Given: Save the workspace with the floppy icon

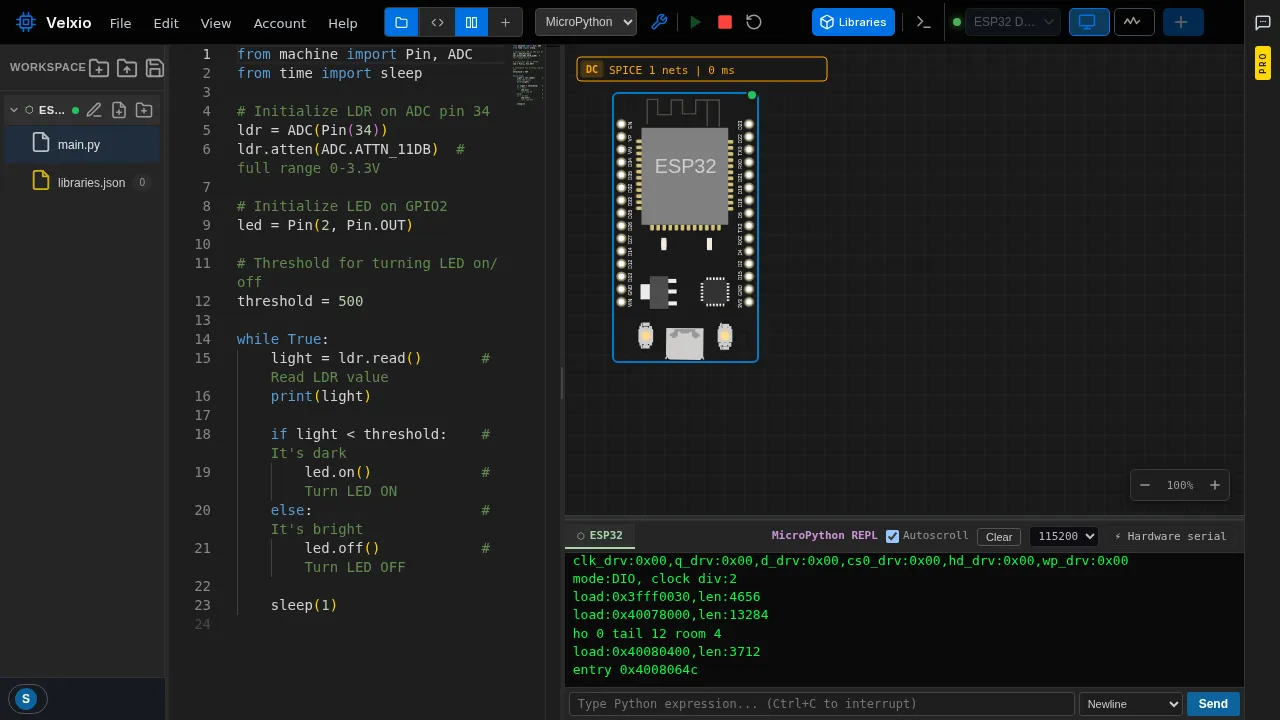Looking at the screenshot, I should [155, 68].
